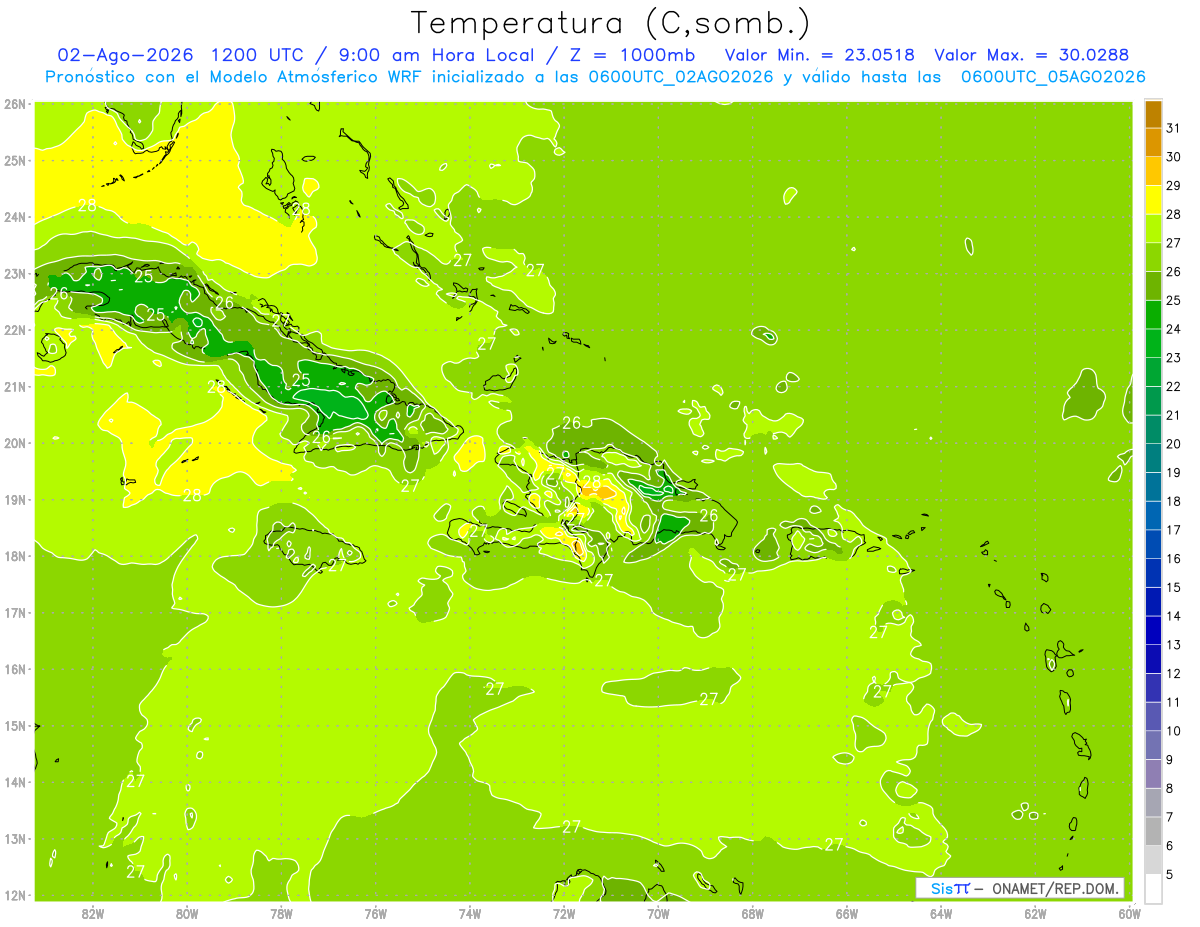The height and width of the screenshot is (927, 1200).
Task: Click the '17N' latitude label
Action: click(15, 613)
